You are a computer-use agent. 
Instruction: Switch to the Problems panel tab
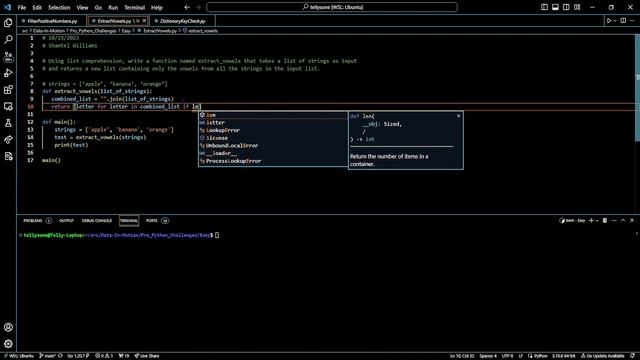37,220
